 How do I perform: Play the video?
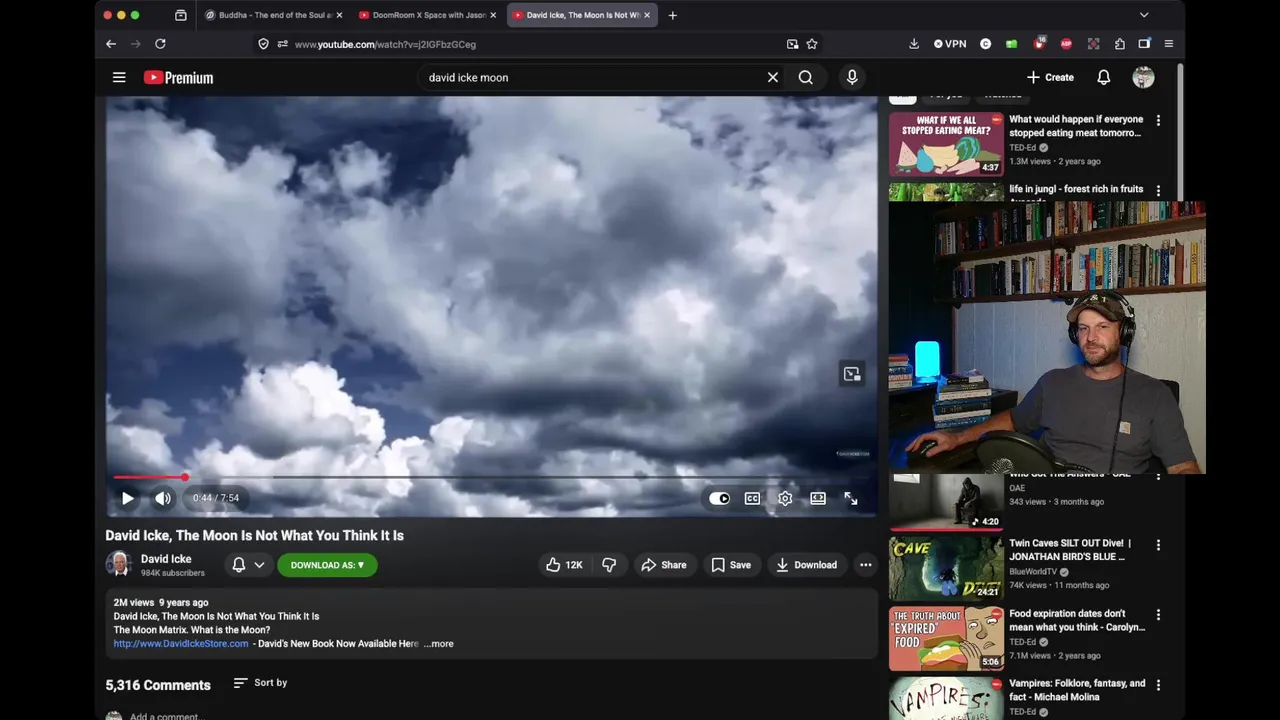click(x=127, y=498)
